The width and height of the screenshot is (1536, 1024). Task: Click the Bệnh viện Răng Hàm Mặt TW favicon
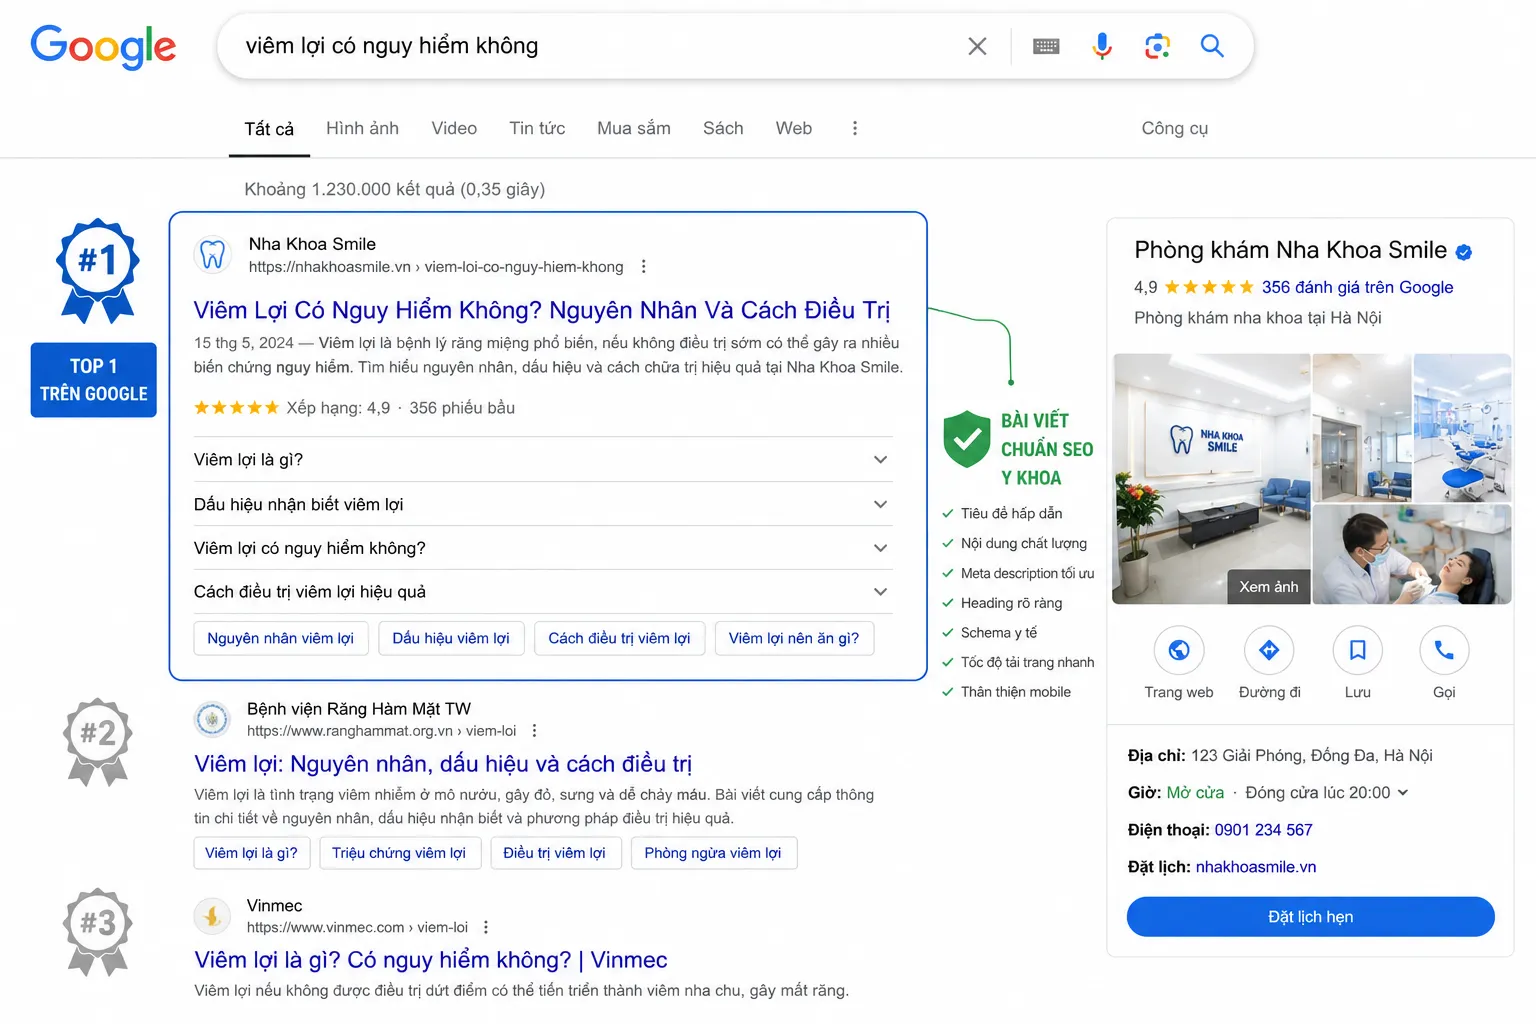(212, 719)
